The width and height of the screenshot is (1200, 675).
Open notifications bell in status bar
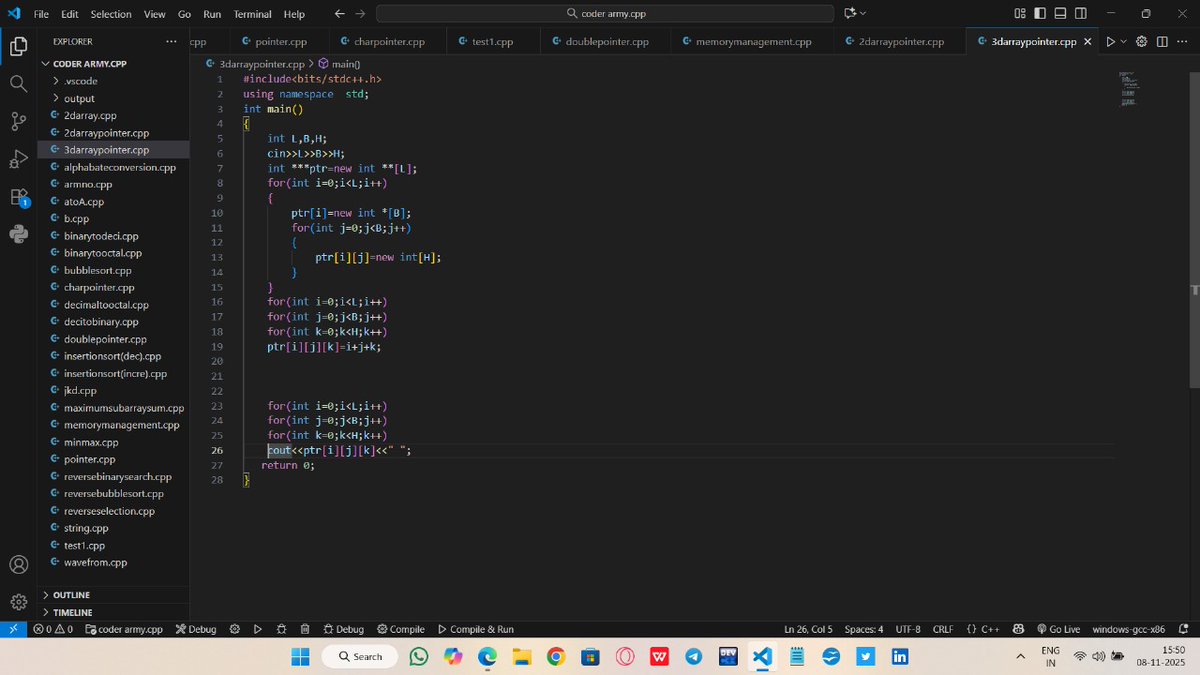click(1184, 629)
